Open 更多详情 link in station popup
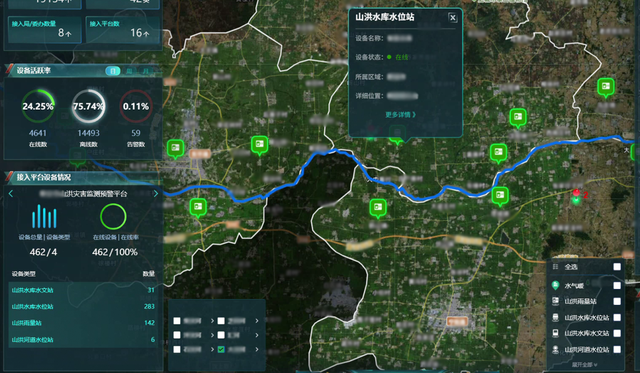The height and width of the screenshot is (373, 640). click(400, 115)
